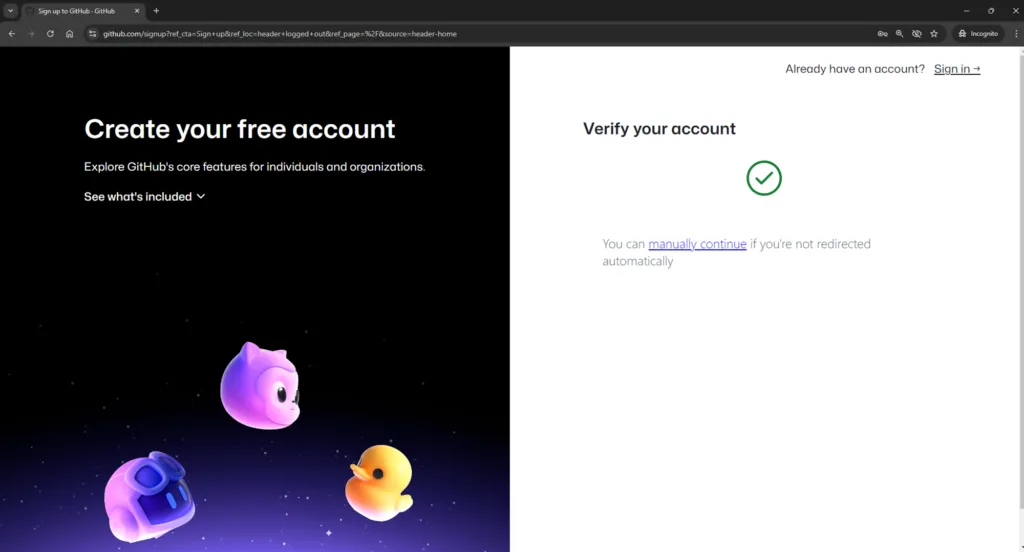Click the manually continue link
The width and height of the screenshot is (1024, 552).
point(697,244)
